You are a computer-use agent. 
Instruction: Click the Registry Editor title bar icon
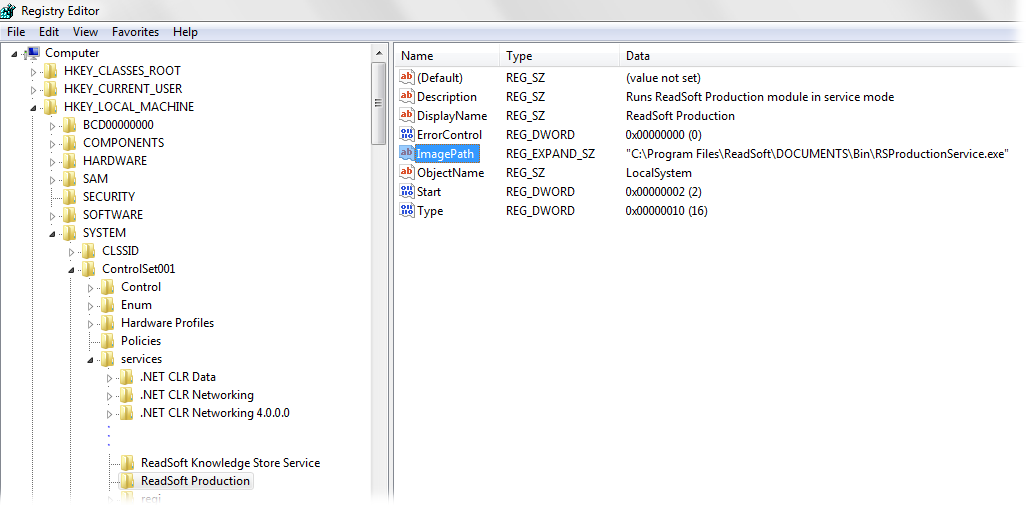click(x=9, y=11)
